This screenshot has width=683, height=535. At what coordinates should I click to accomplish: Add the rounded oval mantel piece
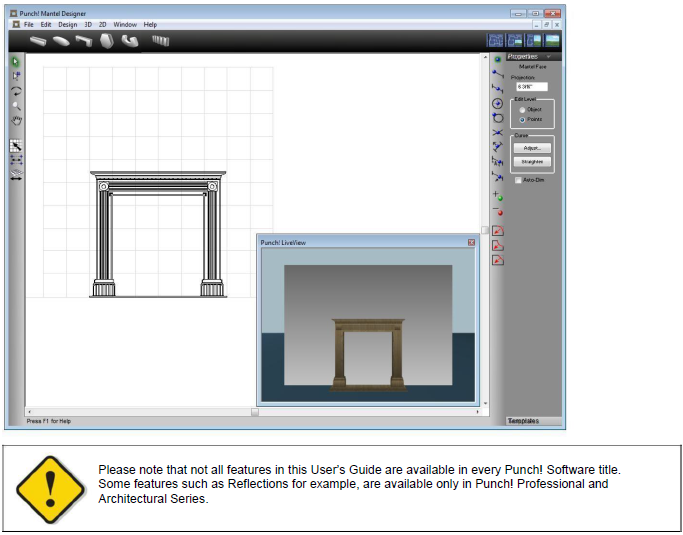[61, 41]
